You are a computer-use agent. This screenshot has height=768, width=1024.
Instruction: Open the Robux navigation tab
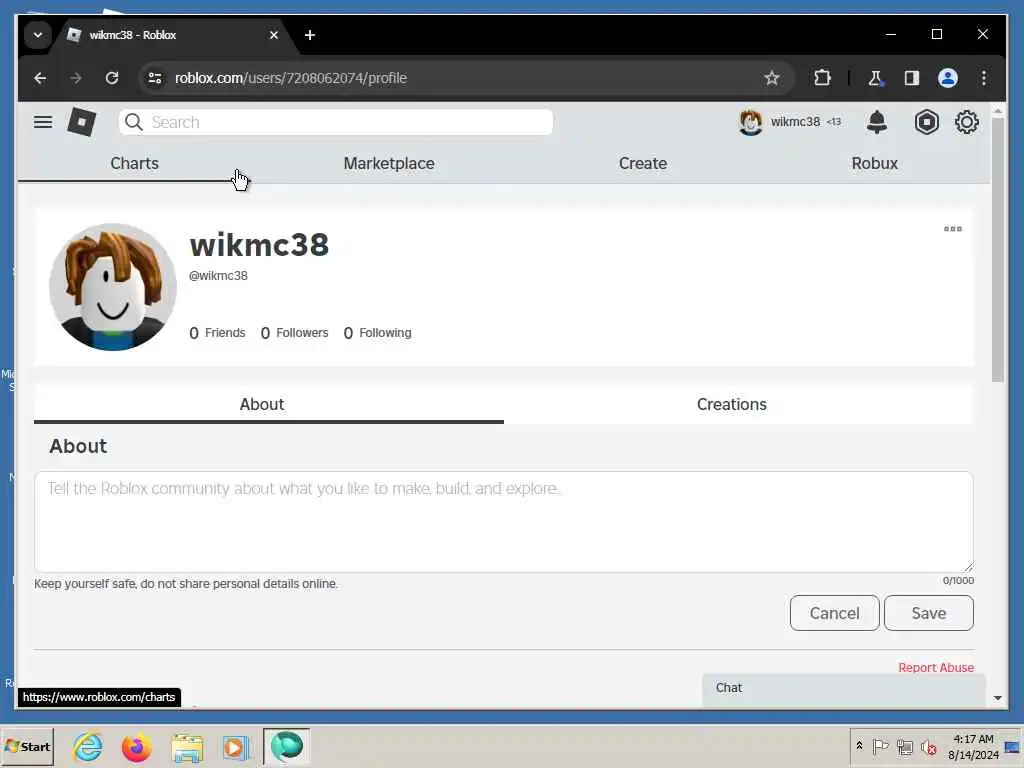point(874,163)
